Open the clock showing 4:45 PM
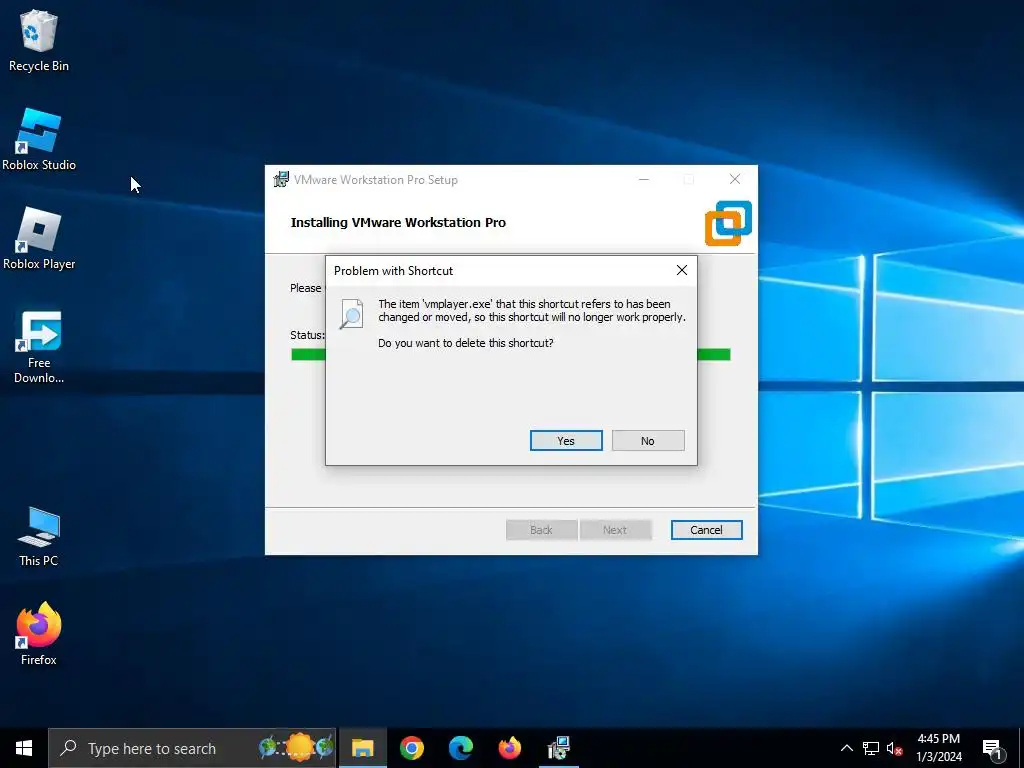 (x=938, y=748)
